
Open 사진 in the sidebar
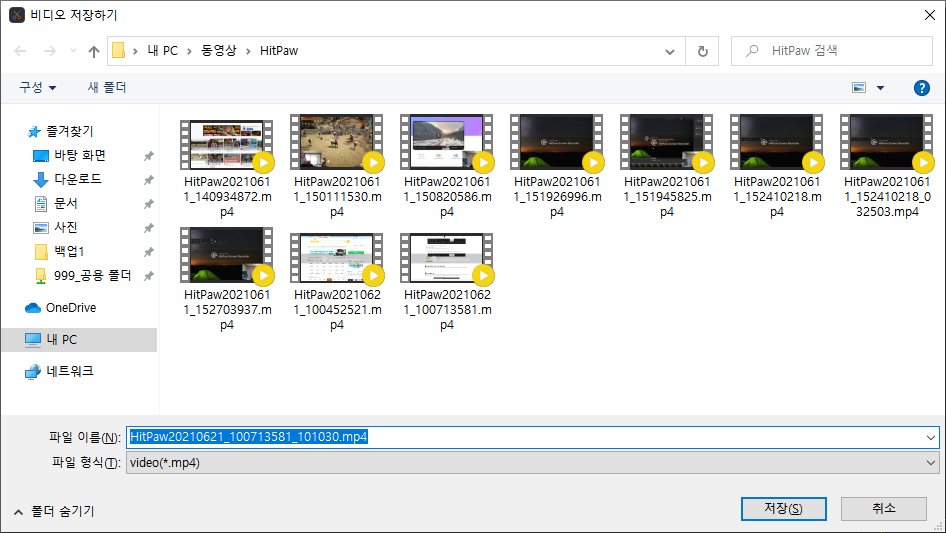pyautogui.click(x=66, y=228)
